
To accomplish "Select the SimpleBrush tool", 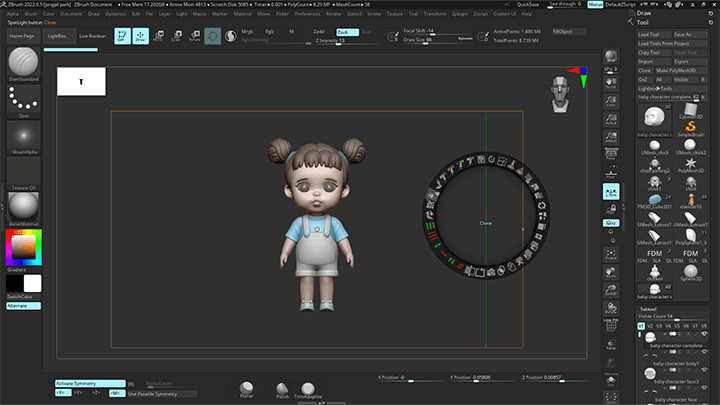I will [x=691, y=128].
